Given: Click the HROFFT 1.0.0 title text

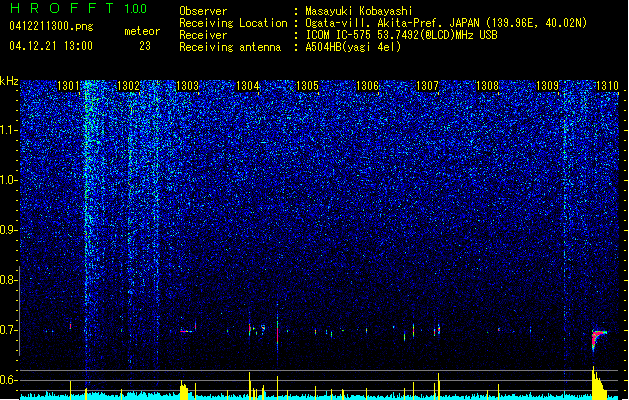Looking at the screenshot, I should 79,8.
